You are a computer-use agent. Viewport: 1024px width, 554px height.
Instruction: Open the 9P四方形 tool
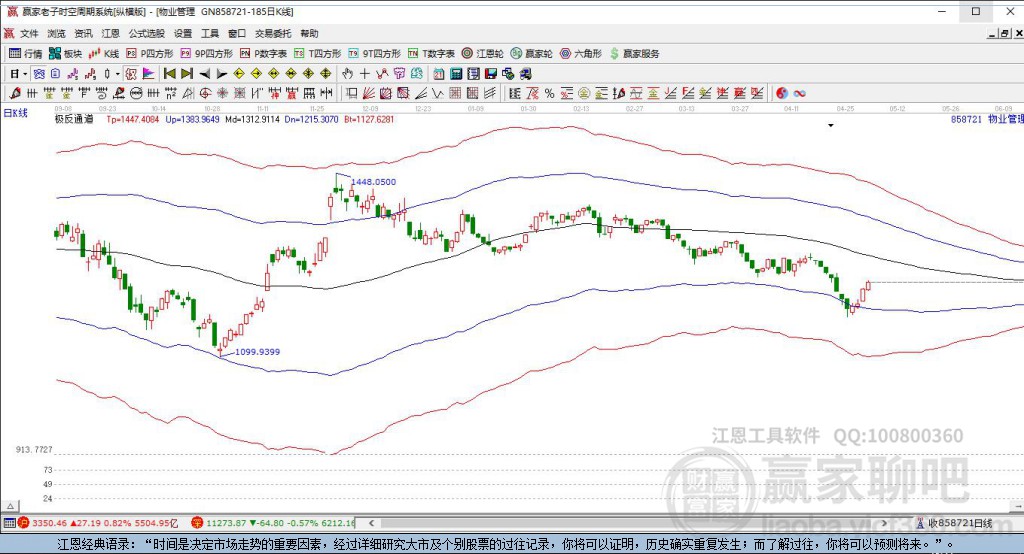tap(206, 54)
